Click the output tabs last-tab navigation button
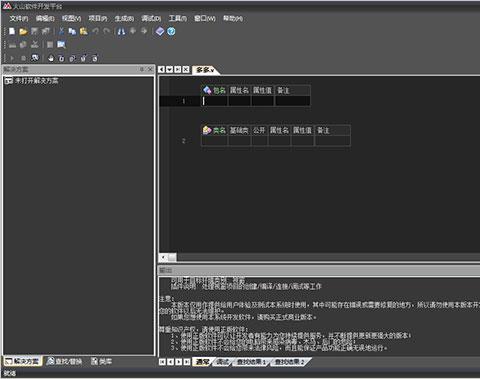480x379 pixels. [187, 362]
